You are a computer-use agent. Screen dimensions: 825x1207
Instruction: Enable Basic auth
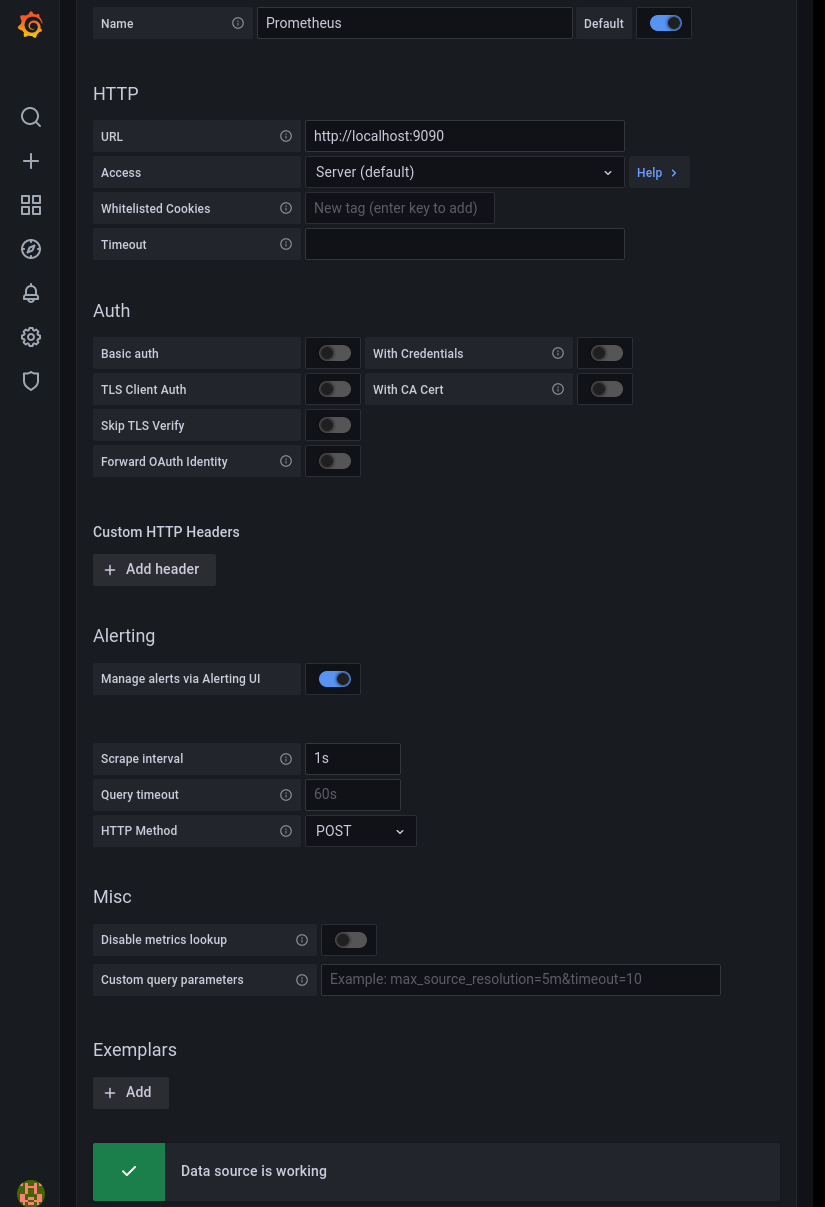pos(333,352)
